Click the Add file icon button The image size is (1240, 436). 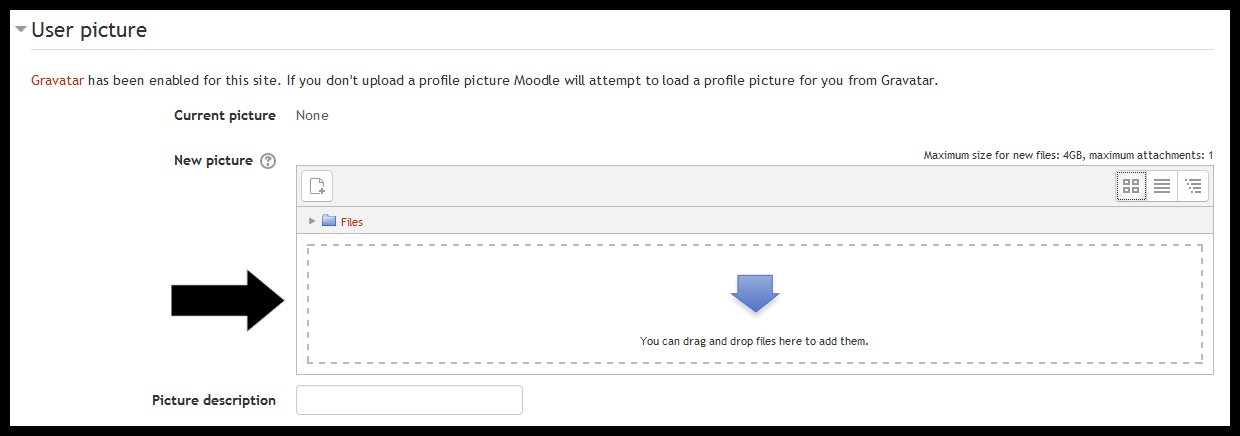pyautogui.click(x=317, y=185)
